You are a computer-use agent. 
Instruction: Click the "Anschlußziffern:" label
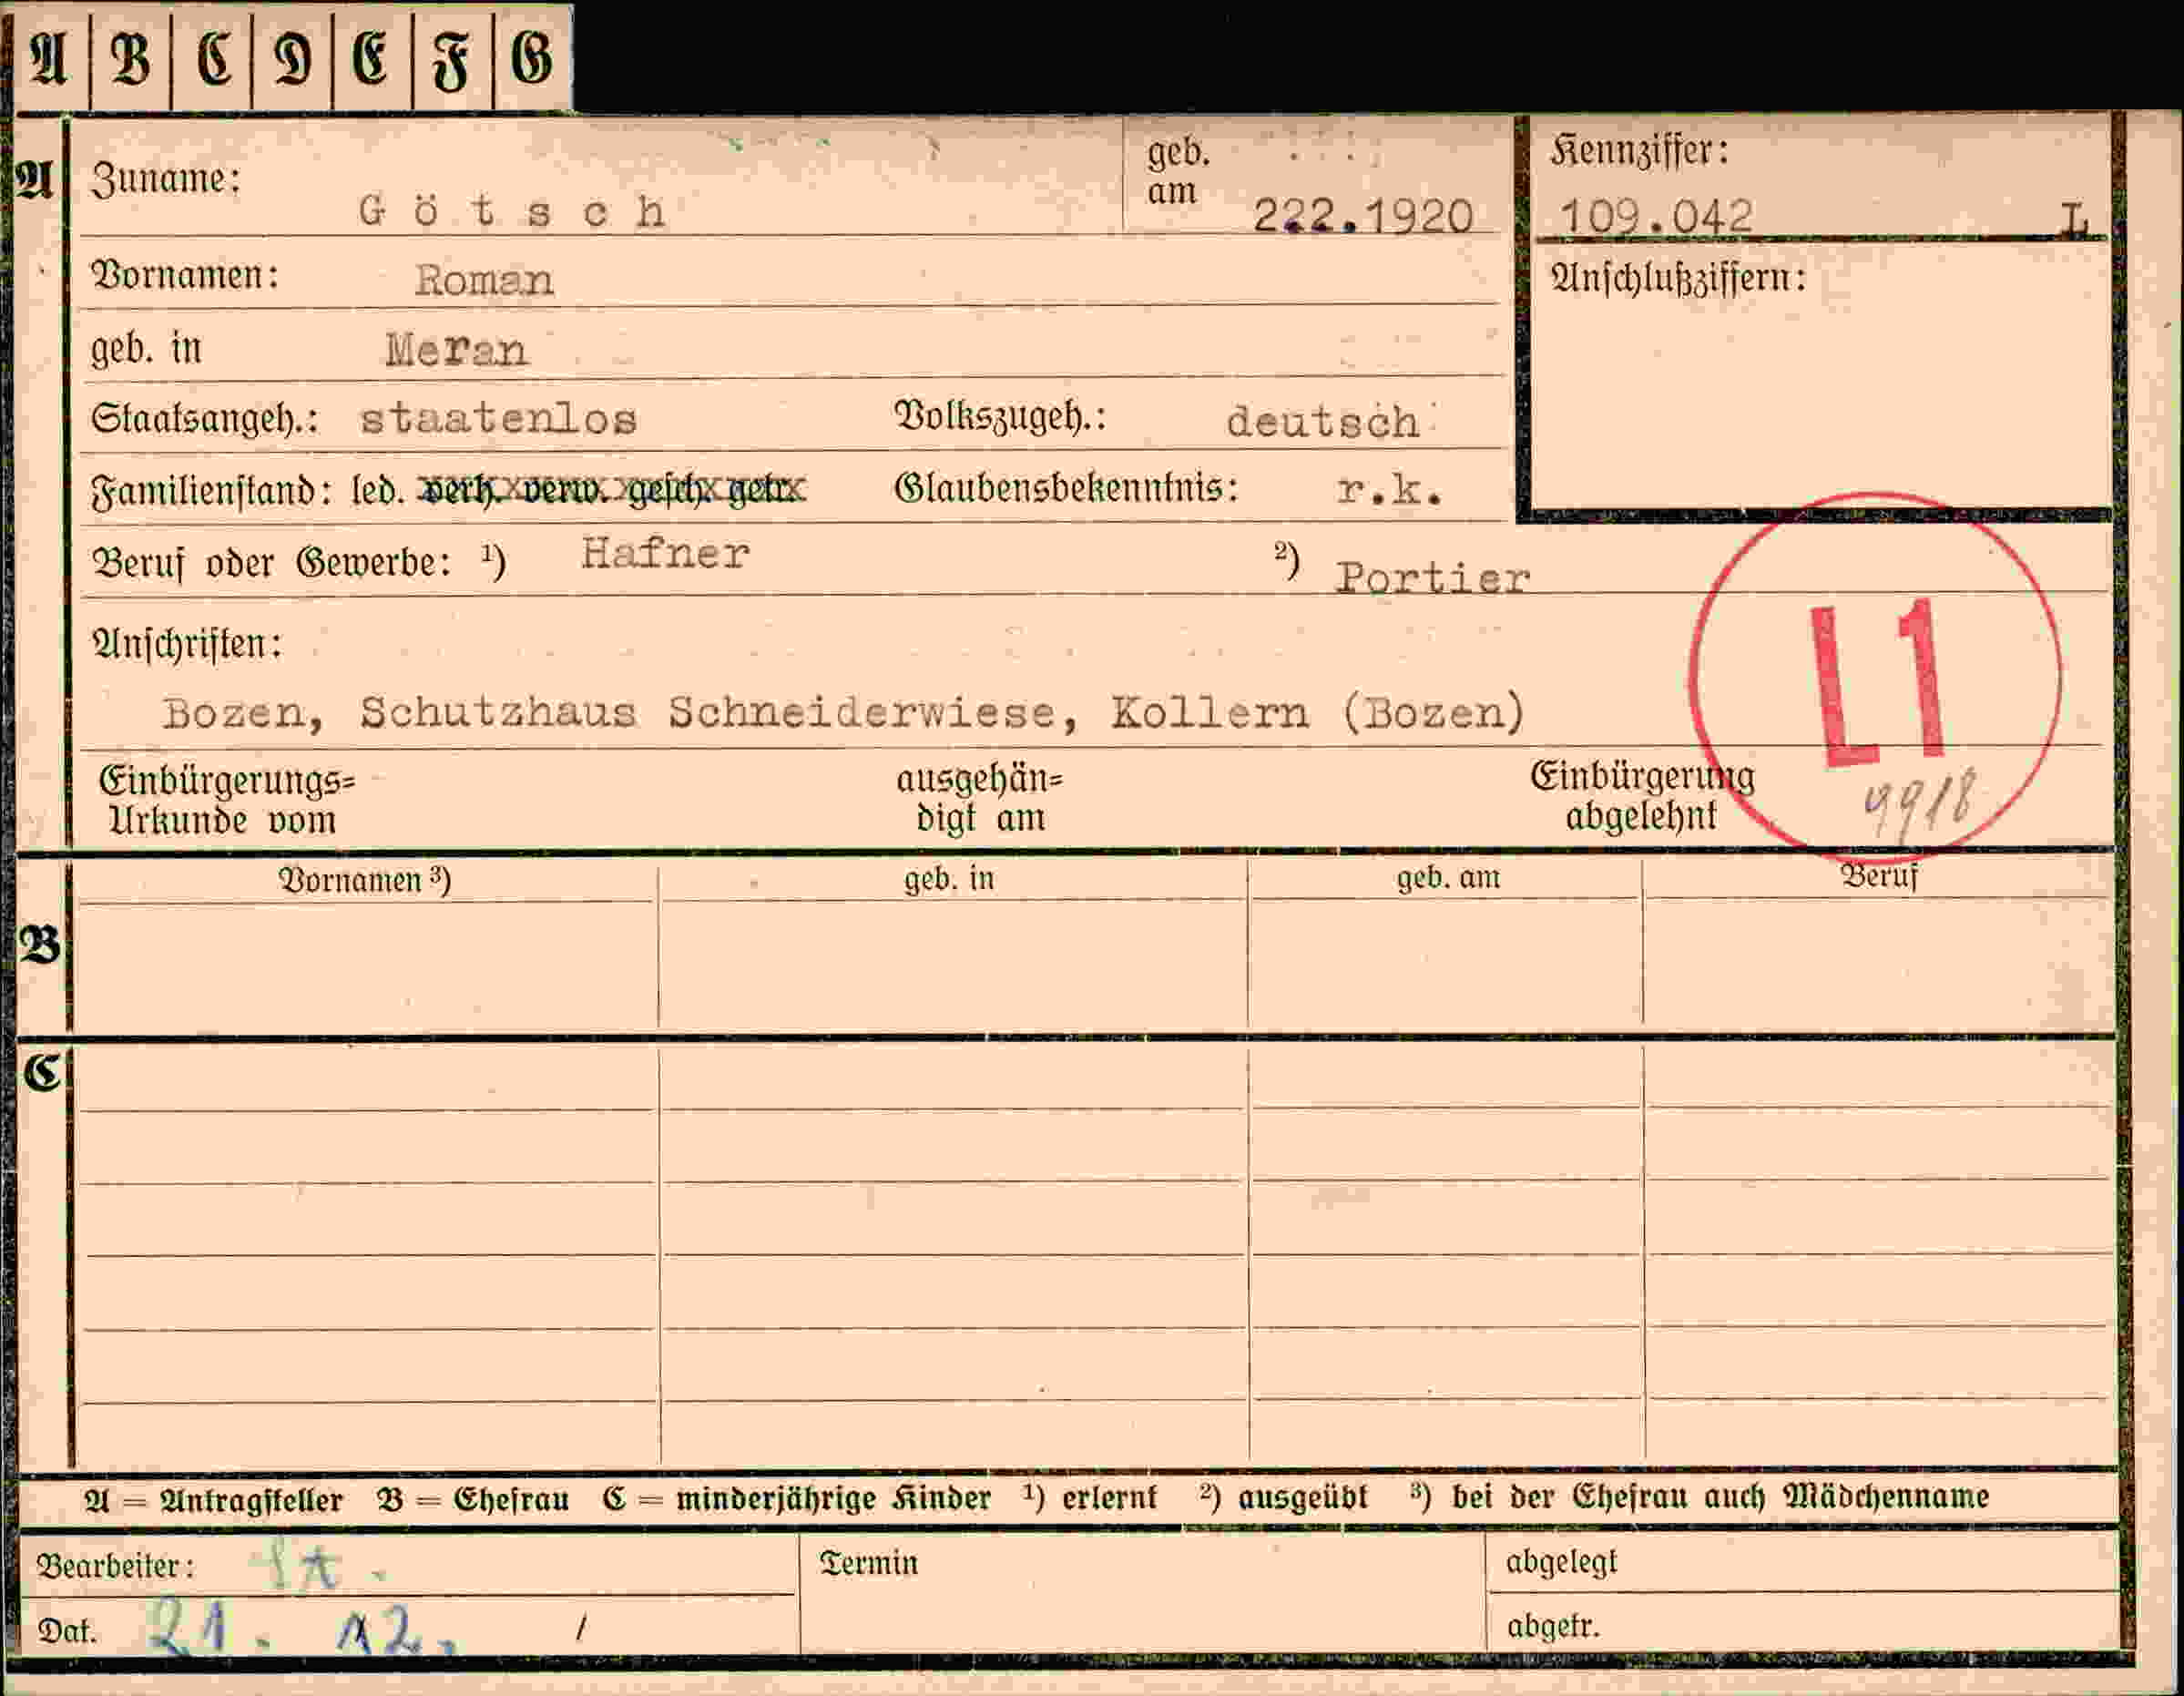pos(1679,277)
